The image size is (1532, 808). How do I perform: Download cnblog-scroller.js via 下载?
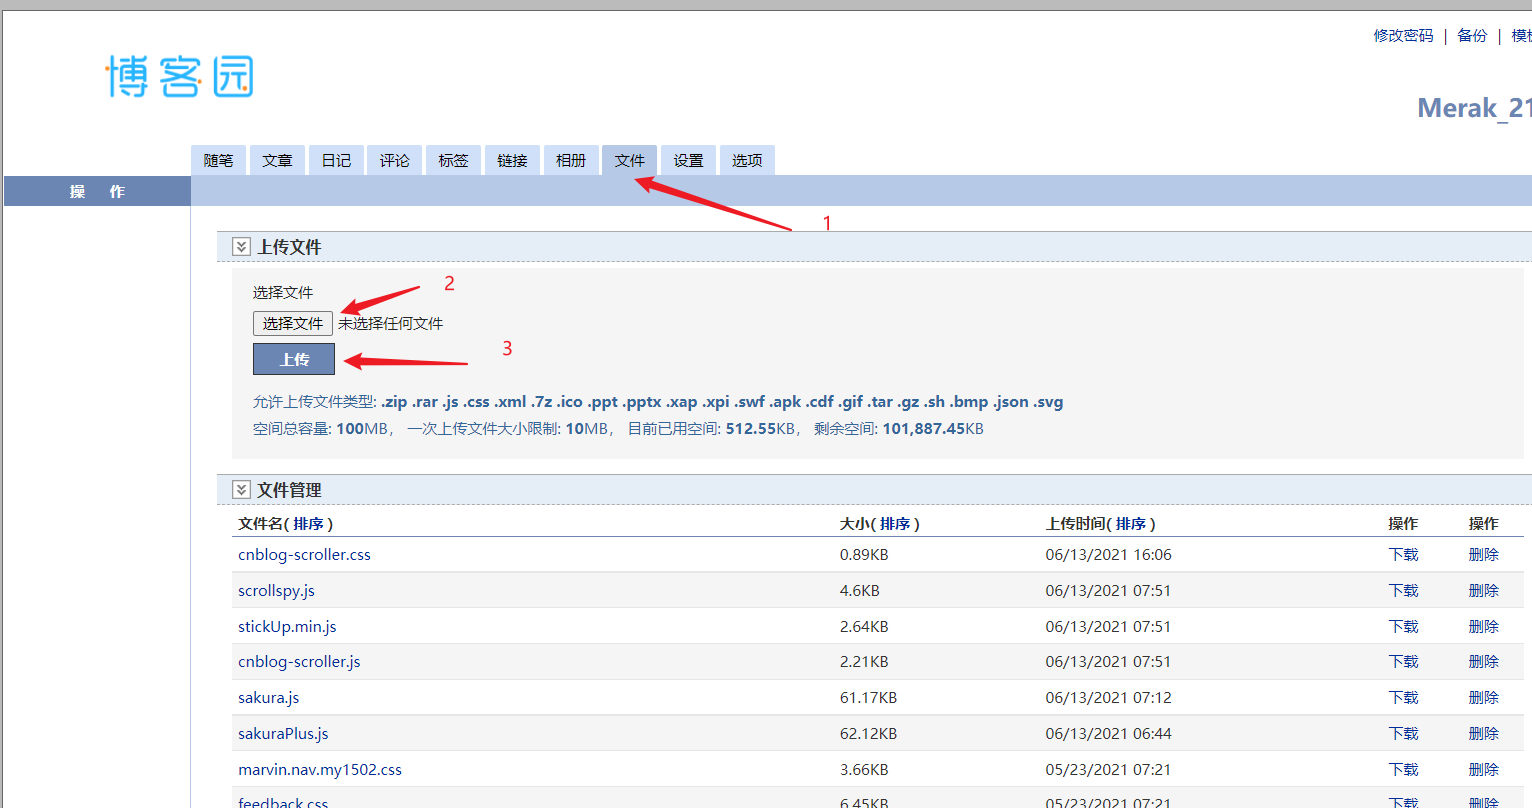[x=1403, y=661]
